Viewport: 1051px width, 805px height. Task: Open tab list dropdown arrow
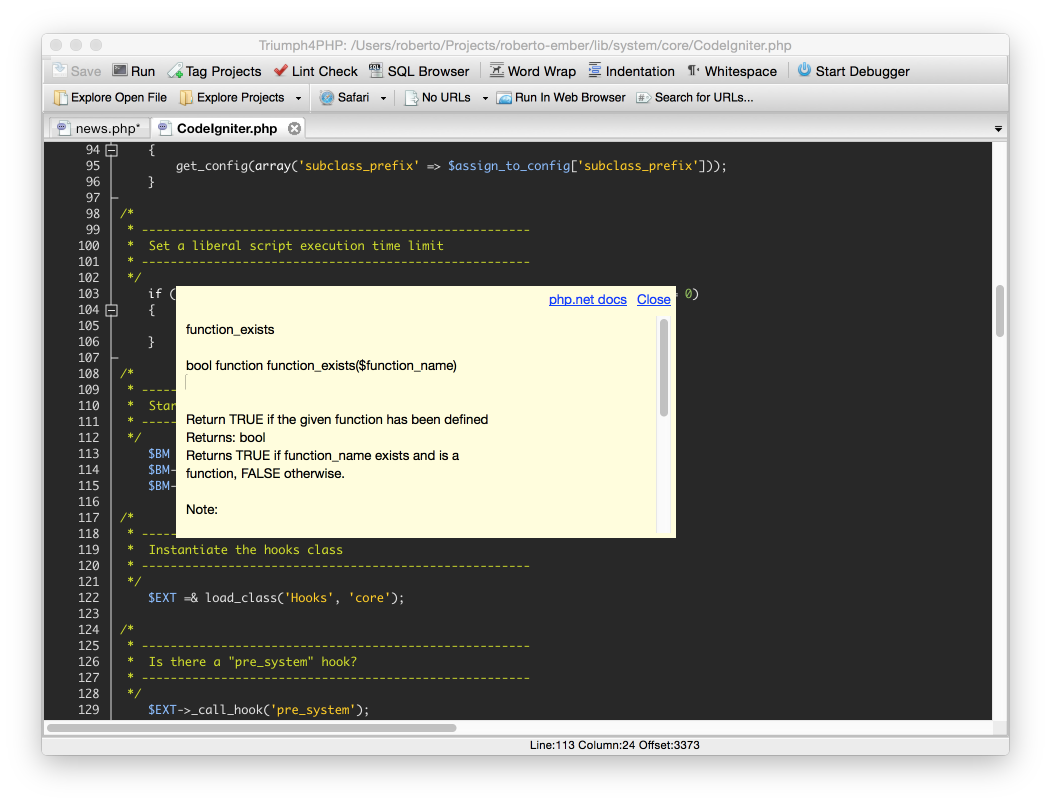(x=998, y=129)
